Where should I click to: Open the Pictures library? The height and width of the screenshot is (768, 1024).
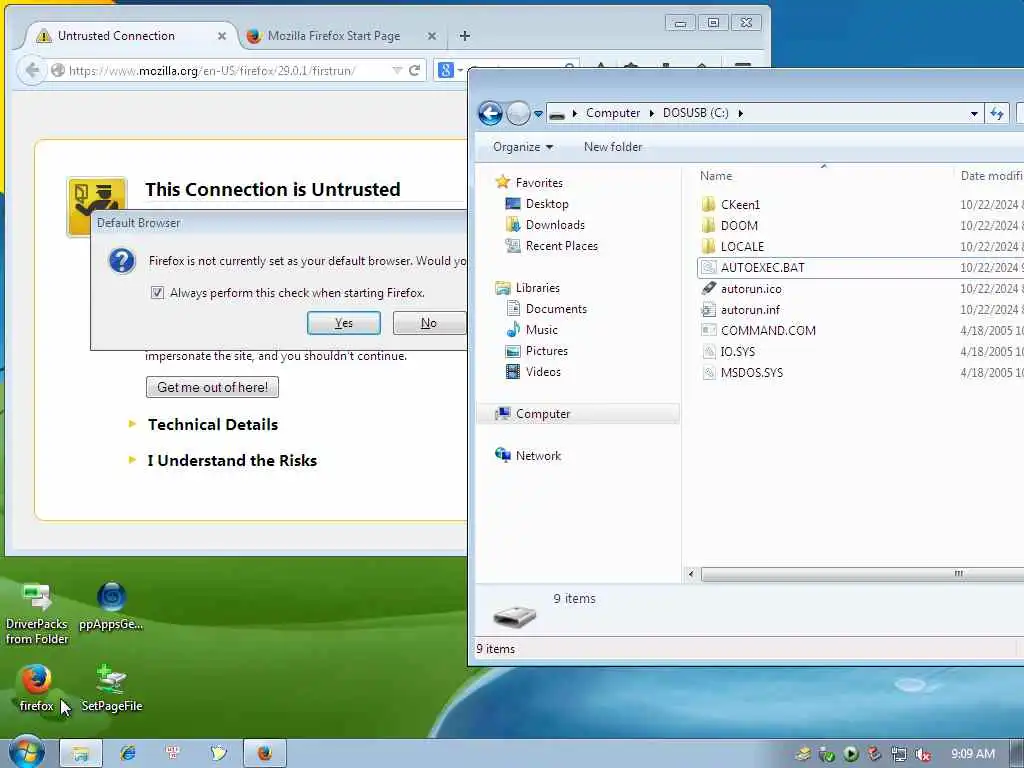click(x=547, y=351)
